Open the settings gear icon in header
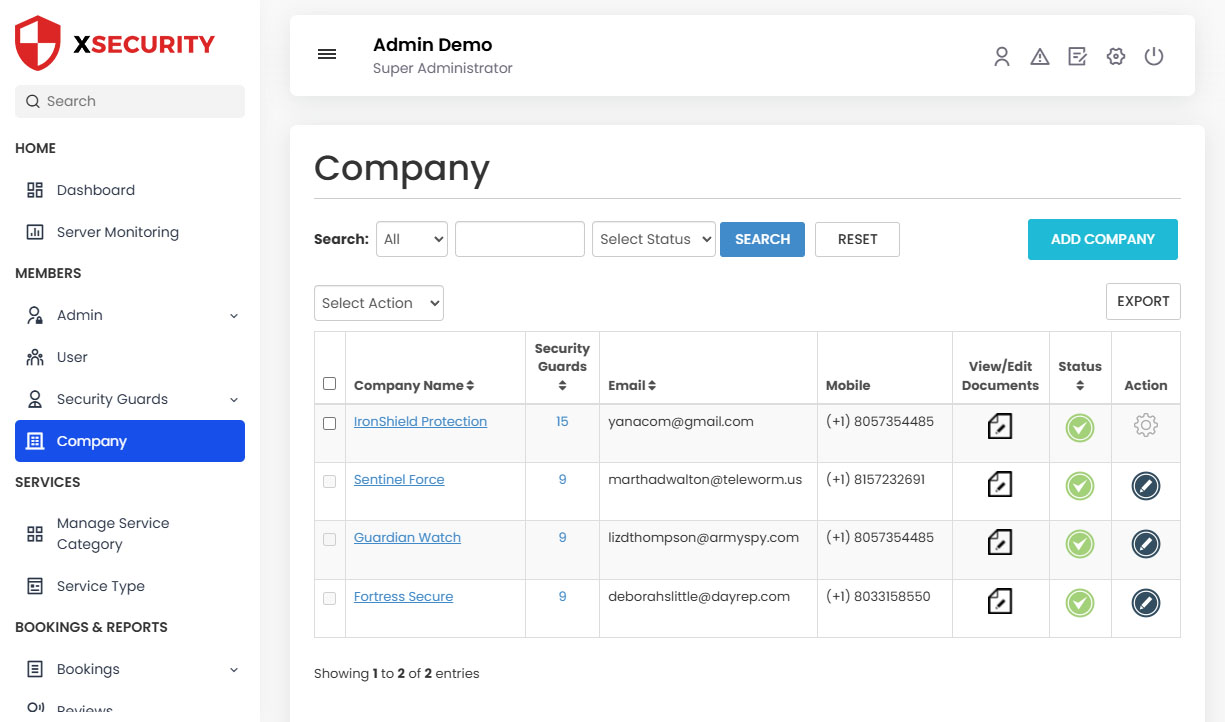This screenshot has width=1225, height=722. click(1116, 57)
